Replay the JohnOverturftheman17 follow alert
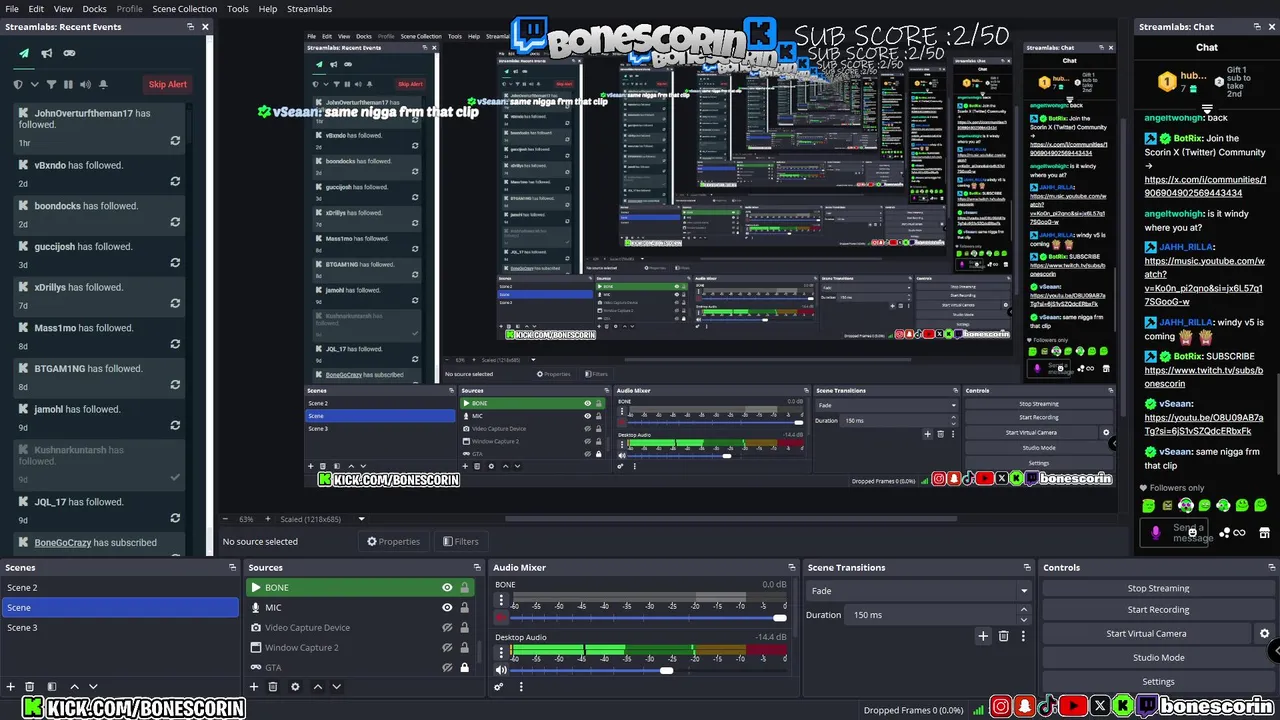Viewport: 1280px width, 720px height. (175, 141)
